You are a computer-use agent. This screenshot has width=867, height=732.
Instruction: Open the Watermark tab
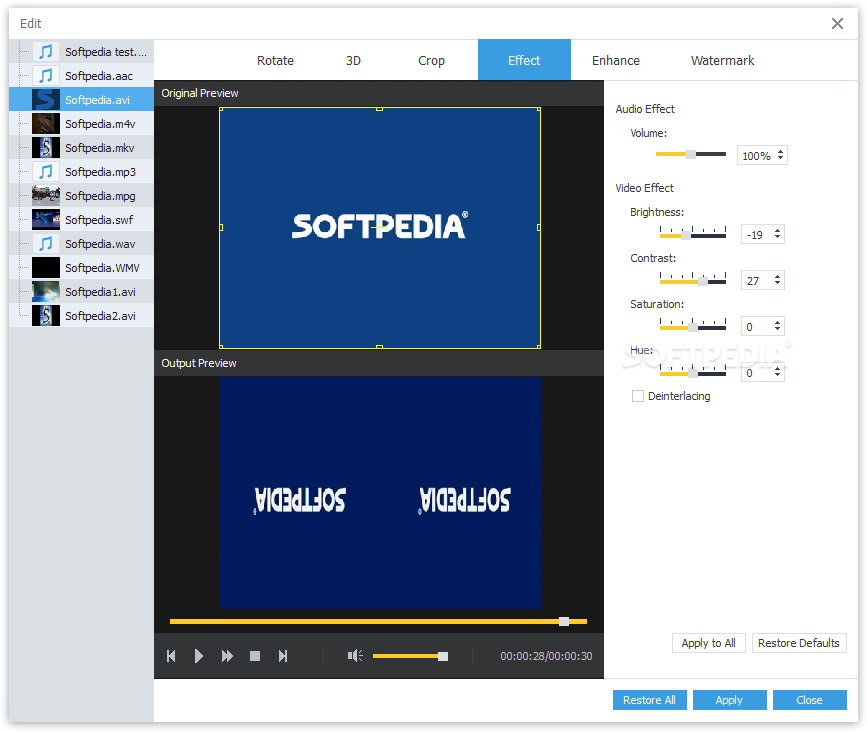tap(722, 60)
